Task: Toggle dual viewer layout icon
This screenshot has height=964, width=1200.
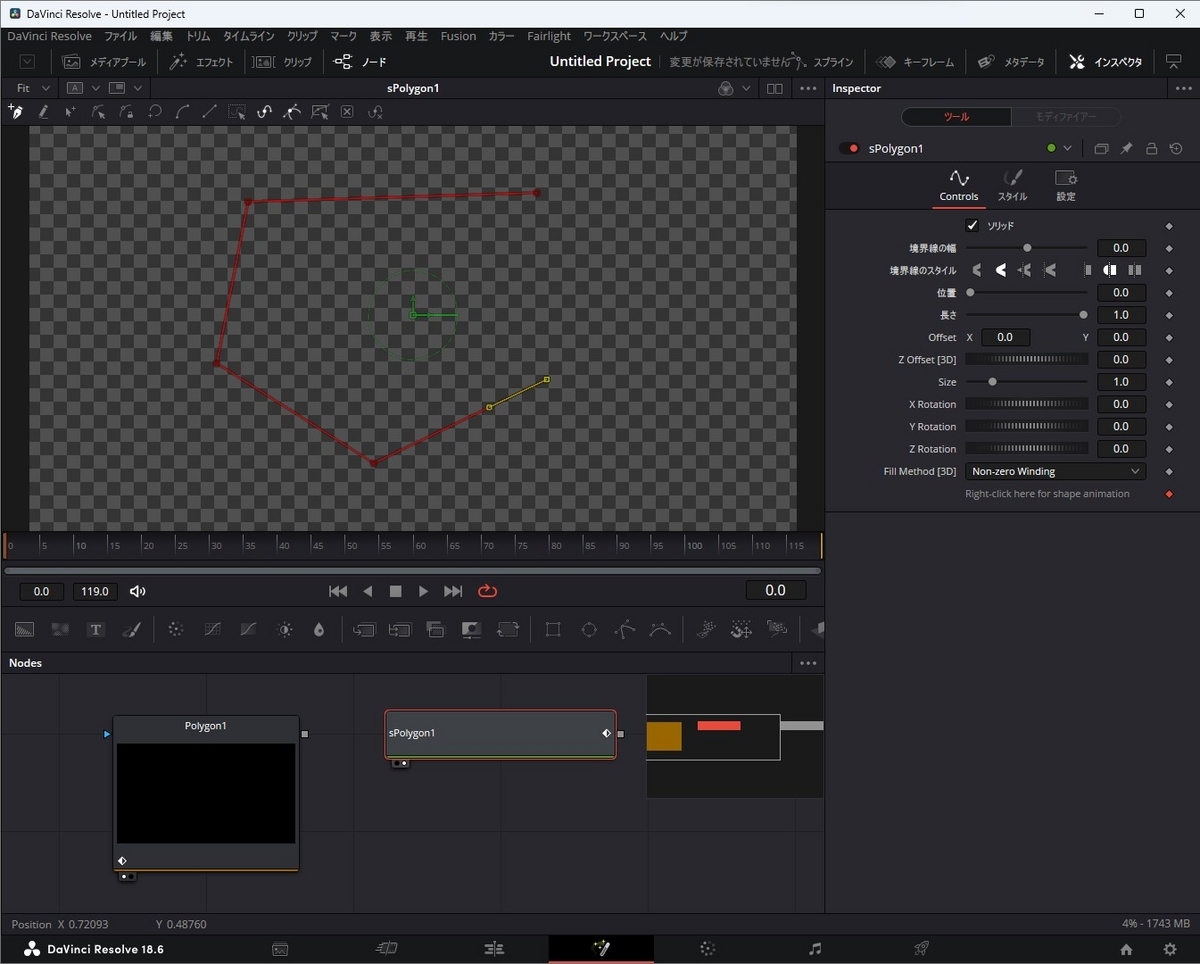Action: point(775,88)
